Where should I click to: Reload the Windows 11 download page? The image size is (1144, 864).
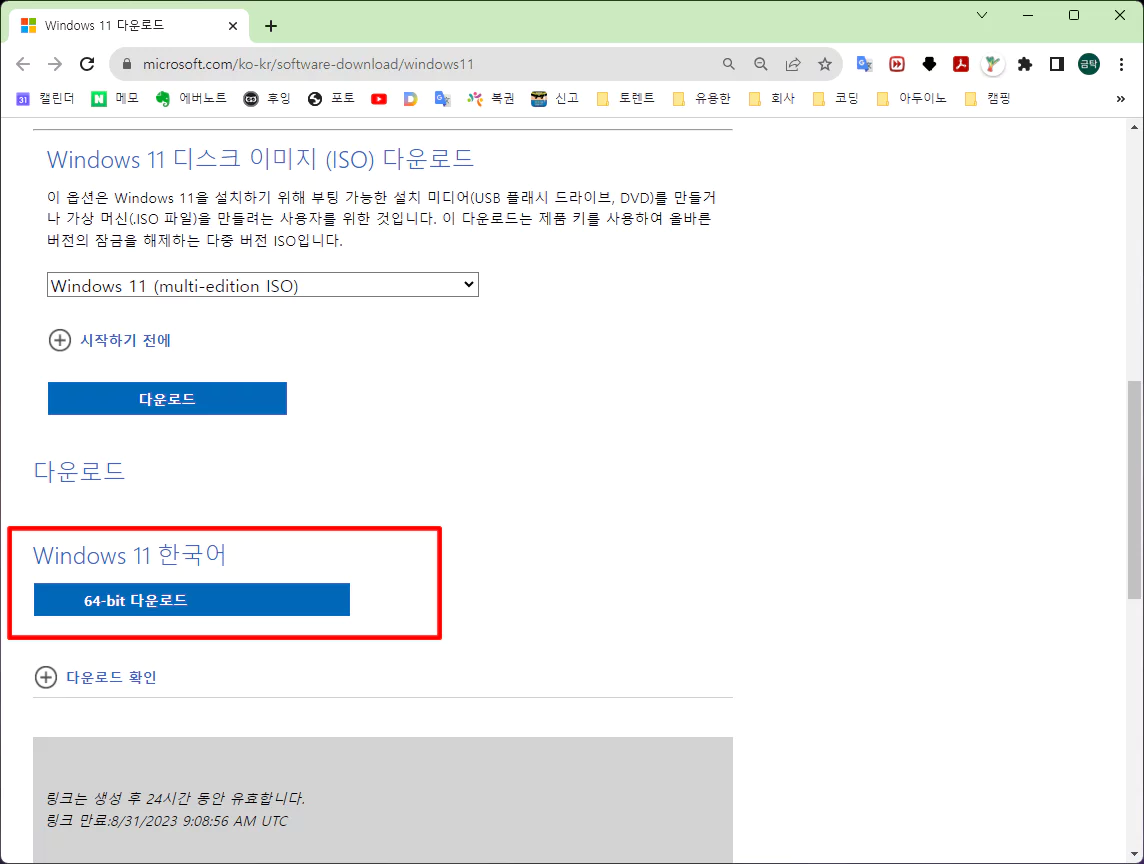(x=87, y=64)
